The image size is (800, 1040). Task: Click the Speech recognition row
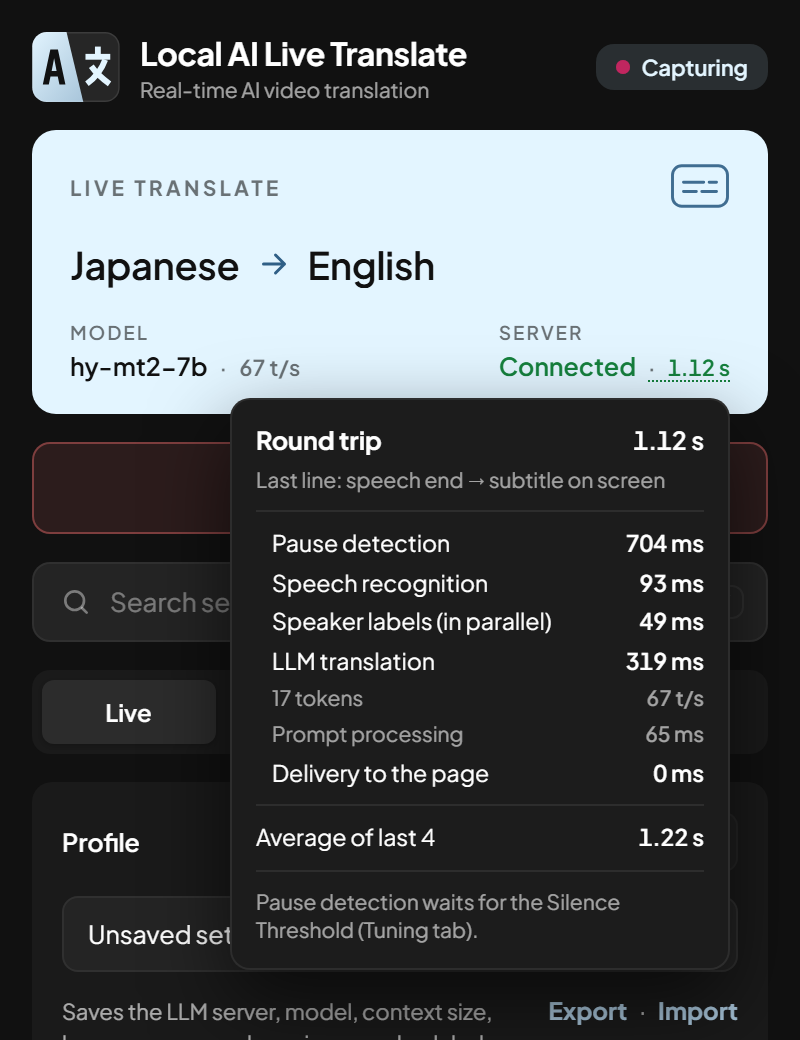(488, 584)
